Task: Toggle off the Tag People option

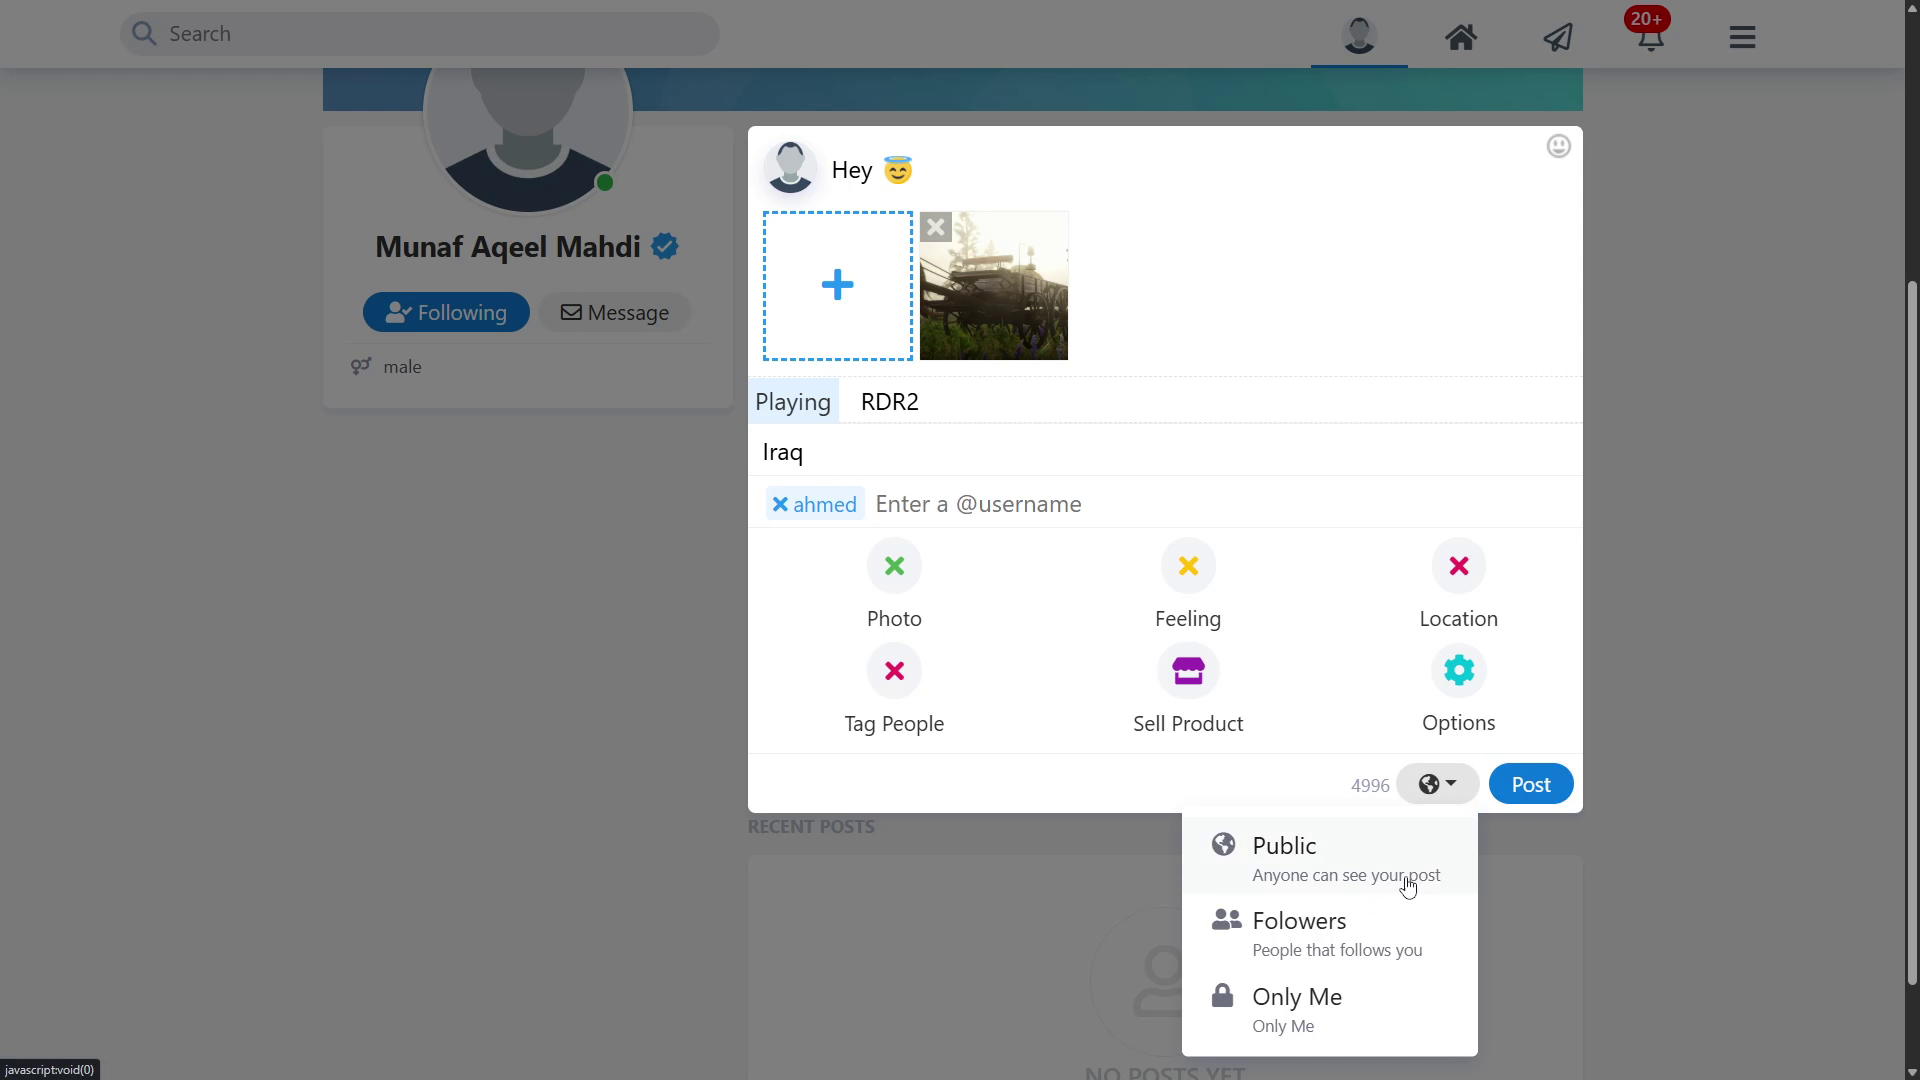Action: coord(894,671)
